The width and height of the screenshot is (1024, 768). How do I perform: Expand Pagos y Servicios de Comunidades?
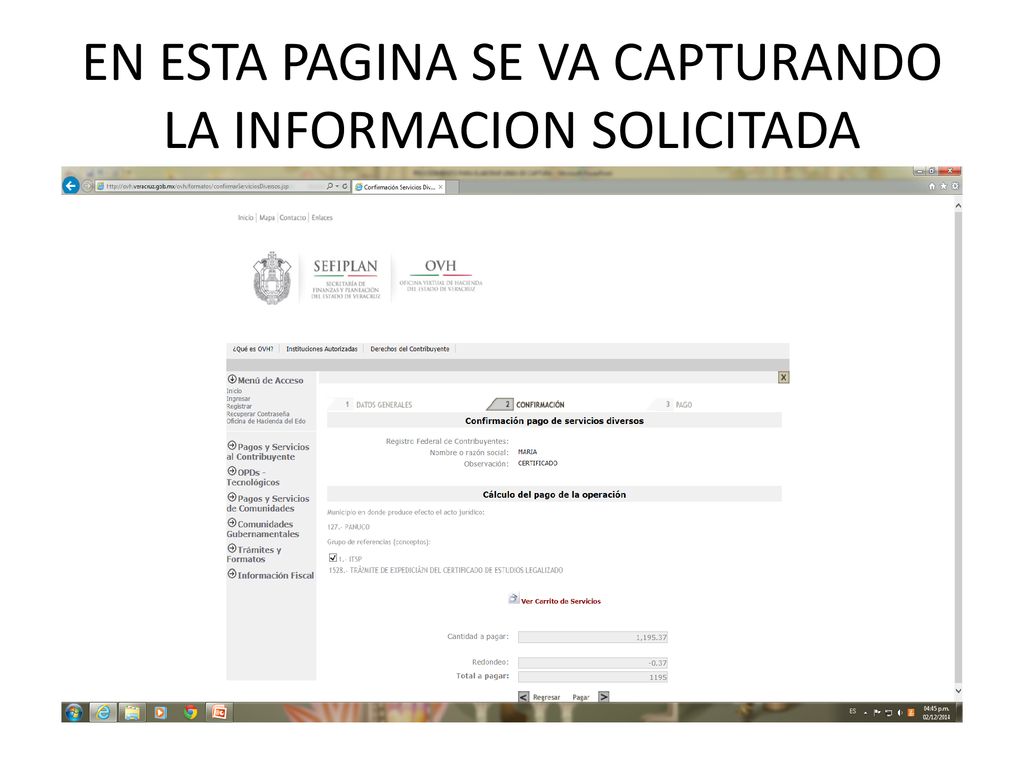[x=268, y=503]
